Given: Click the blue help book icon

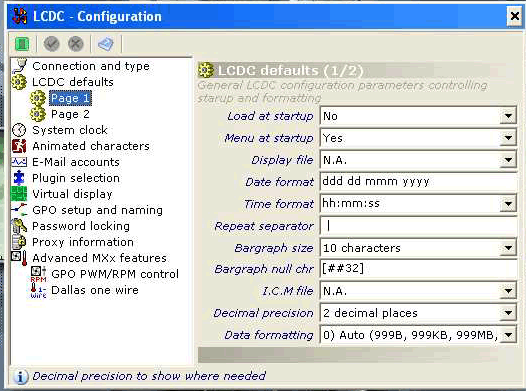Looking at the screenshot, I should point(106,44).
